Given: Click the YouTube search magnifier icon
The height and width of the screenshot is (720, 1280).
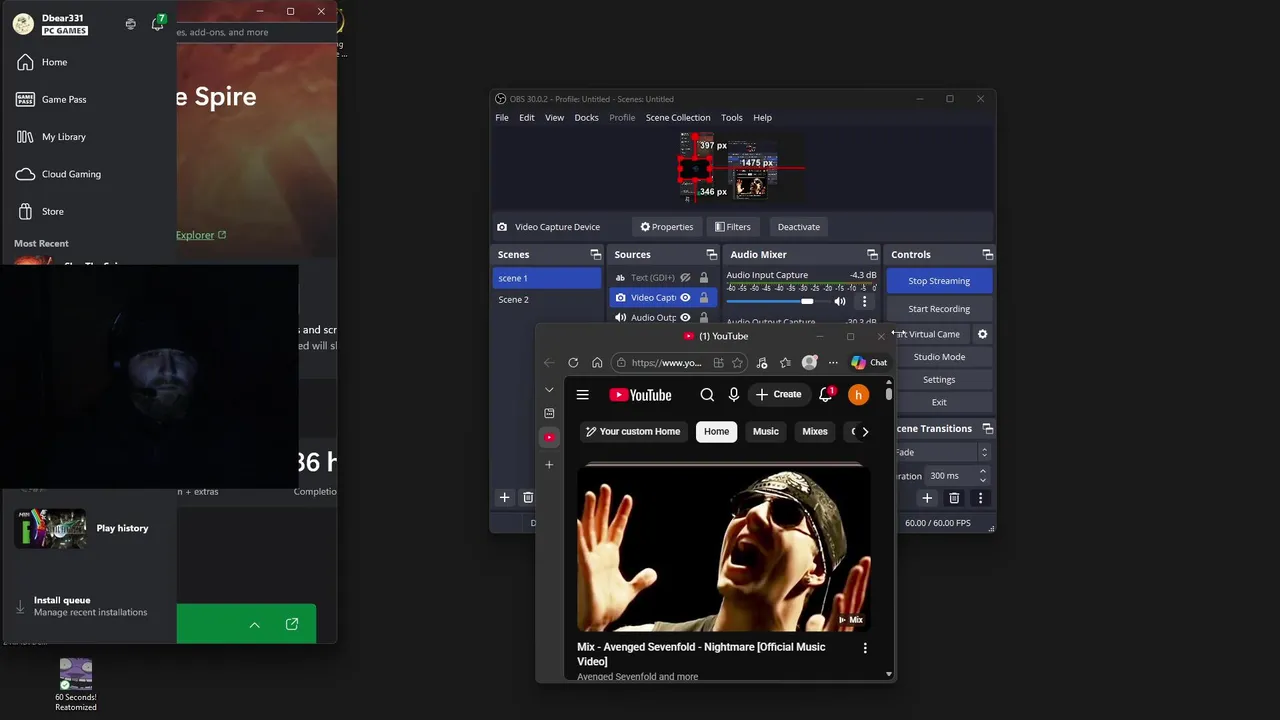Looking at the screenshot, I should click(x=707, y=395).
